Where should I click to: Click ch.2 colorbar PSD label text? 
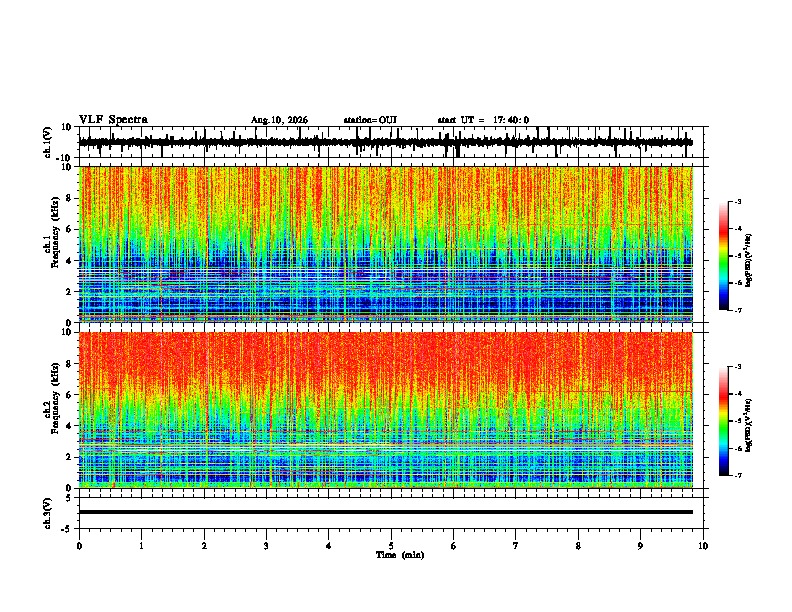click(749, 425)
